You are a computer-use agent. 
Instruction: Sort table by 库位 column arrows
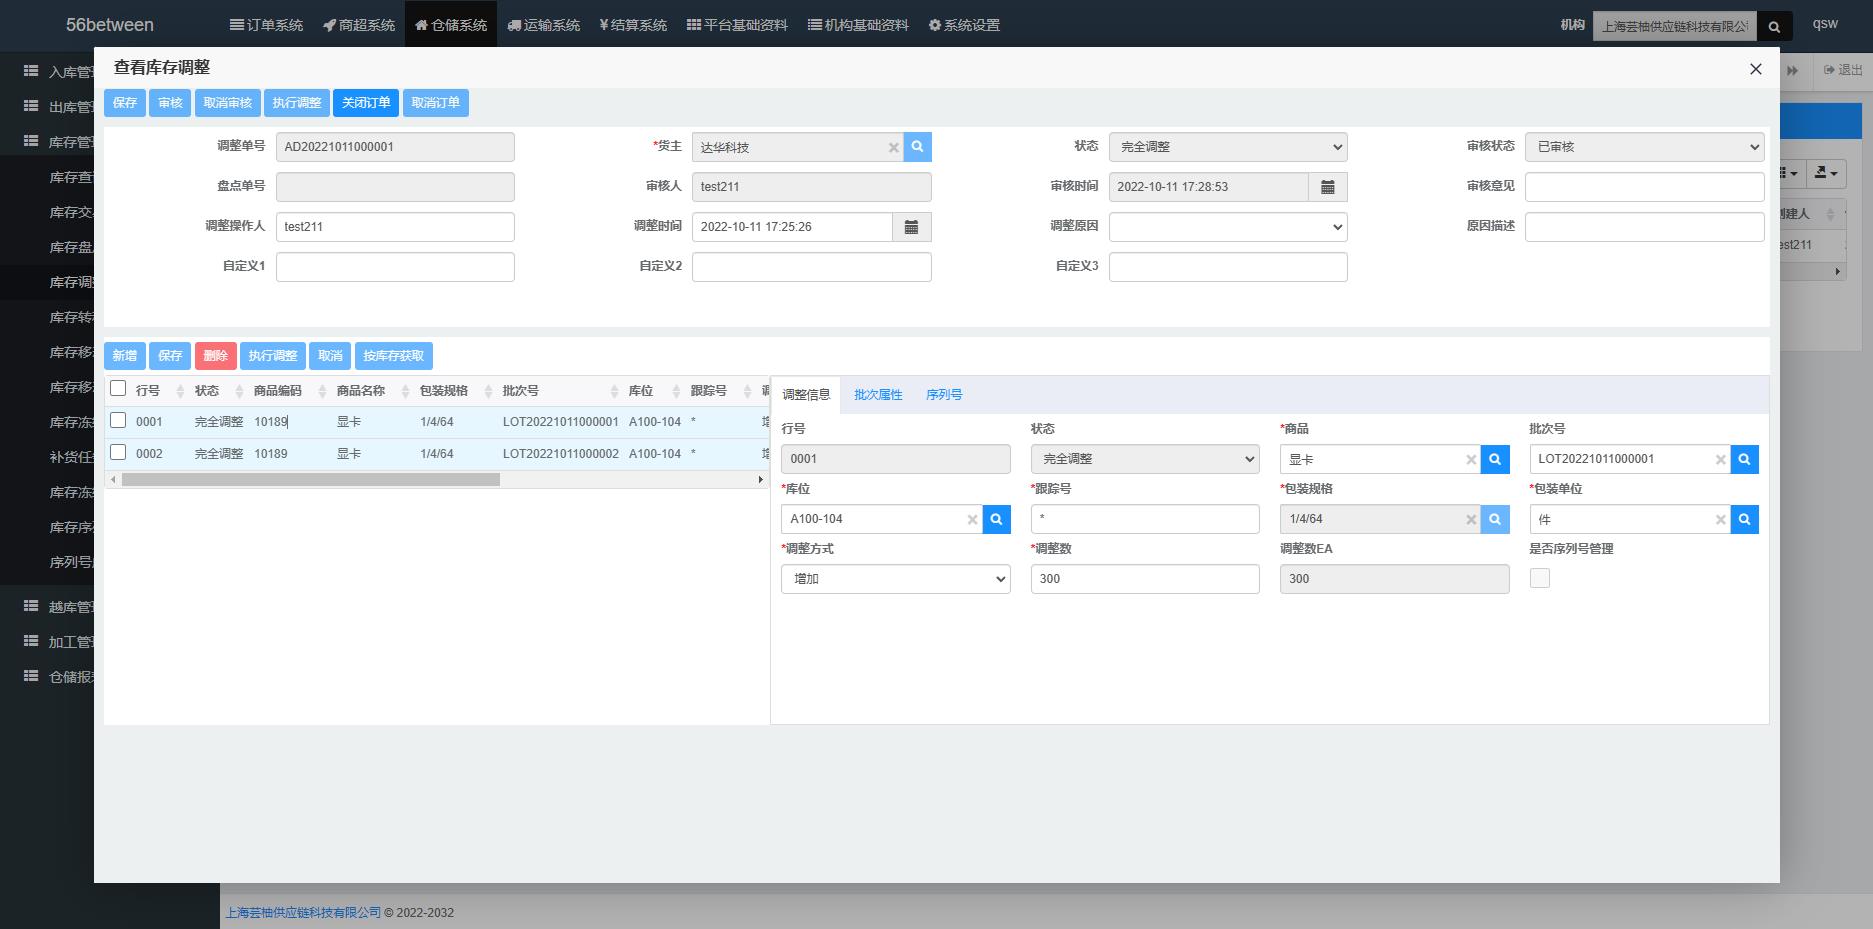point(676,391)
